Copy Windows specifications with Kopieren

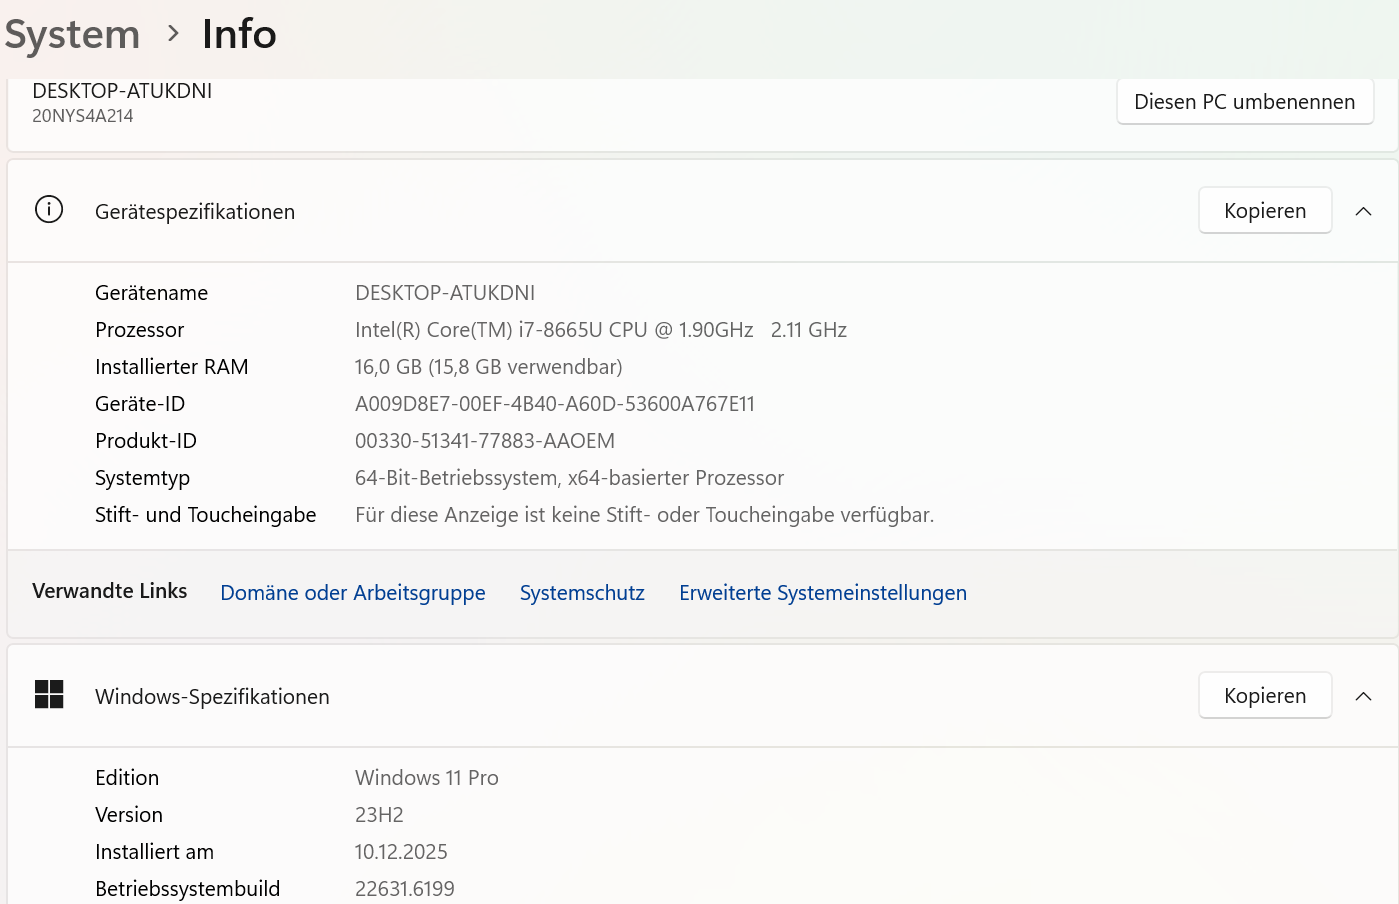[1265, 696]
